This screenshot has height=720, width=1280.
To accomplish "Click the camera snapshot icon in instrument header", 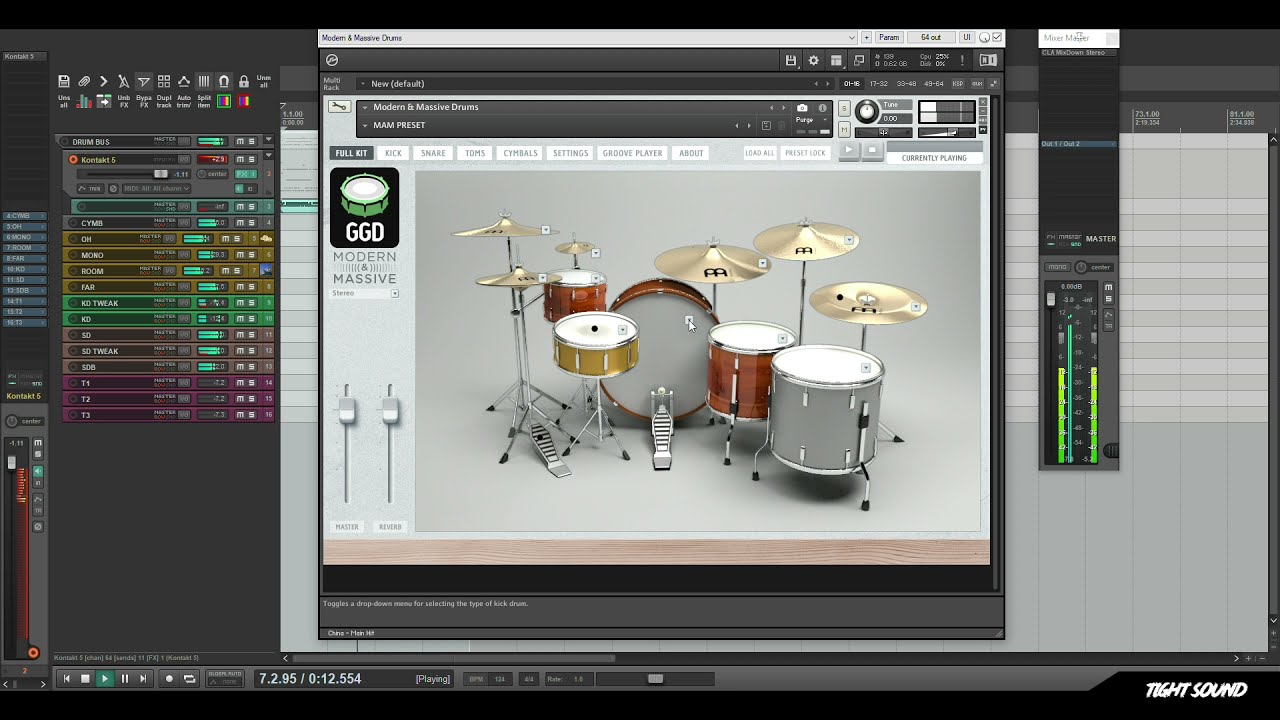I will [802, 107].
